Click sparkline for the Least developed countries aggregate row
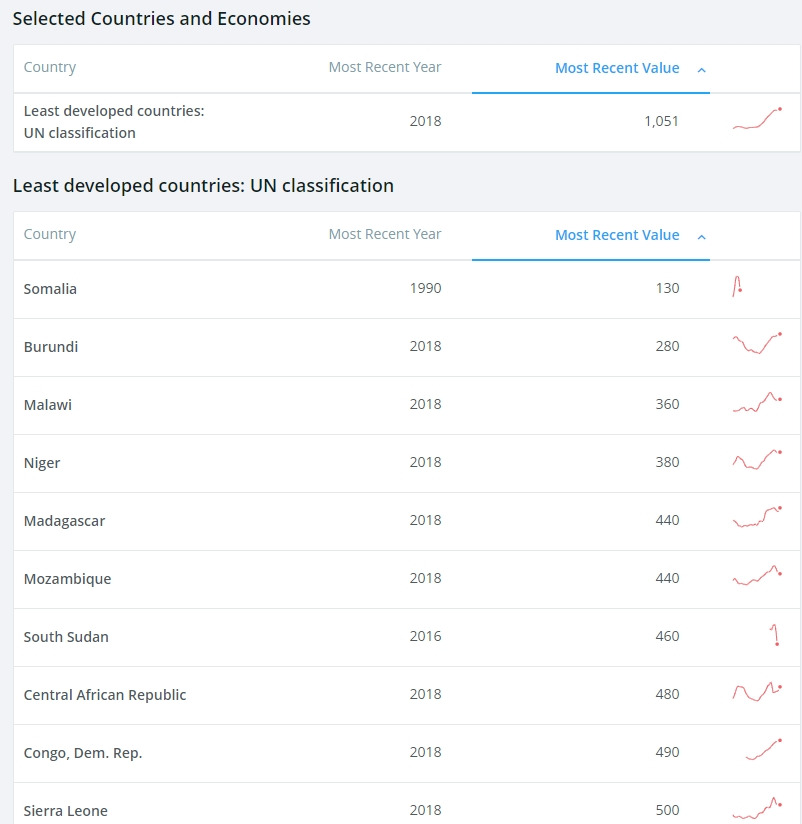The height and width of the screenshot is (824, 802). [757, 119]
